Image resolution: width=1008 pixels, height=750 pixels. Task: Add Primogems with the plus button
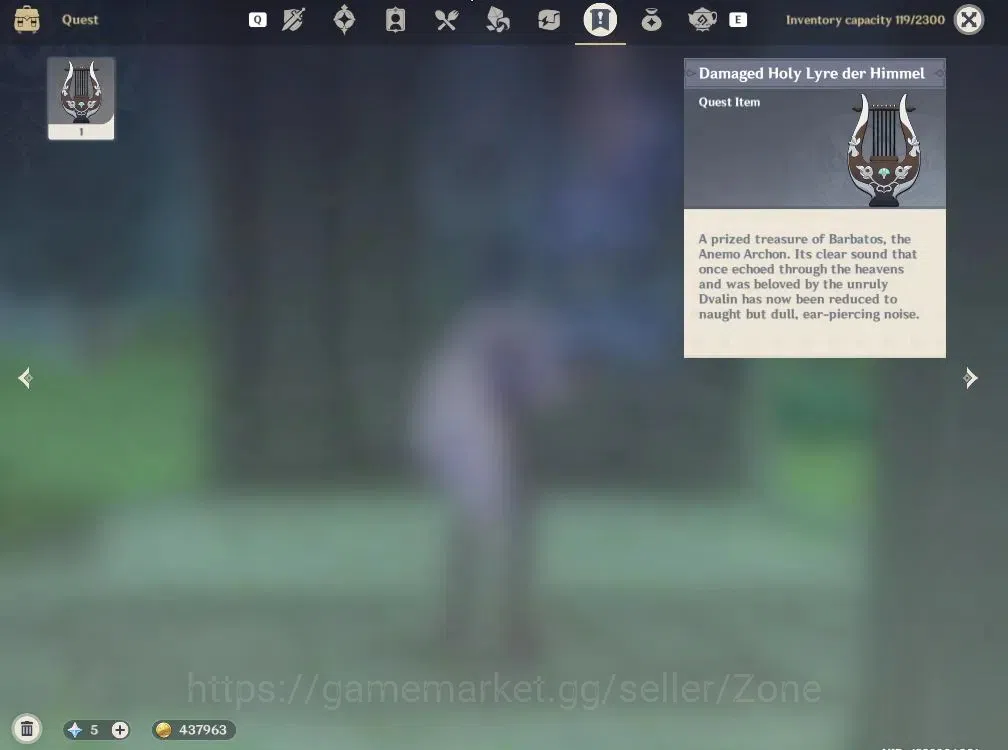120,729
